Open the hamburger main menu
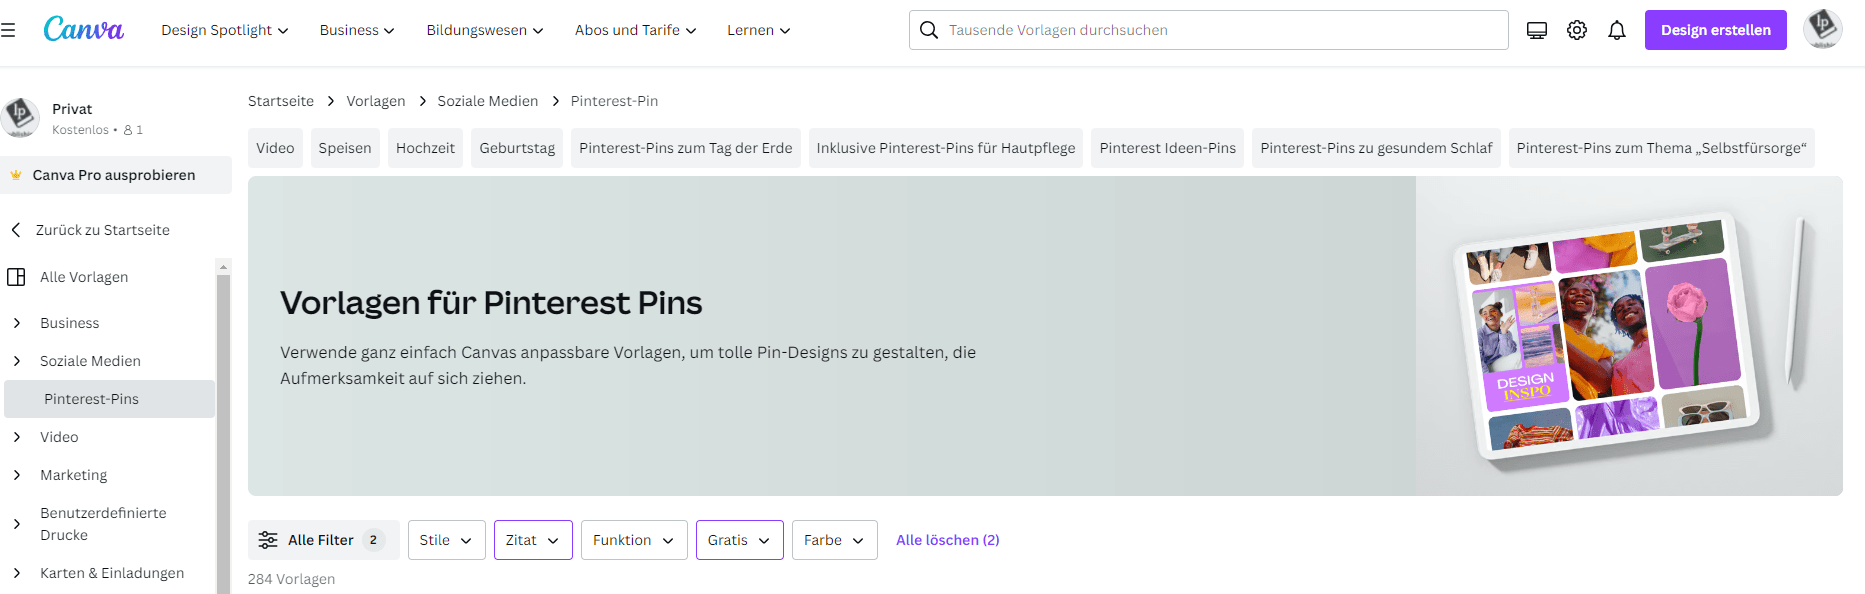 coord(8,30)
